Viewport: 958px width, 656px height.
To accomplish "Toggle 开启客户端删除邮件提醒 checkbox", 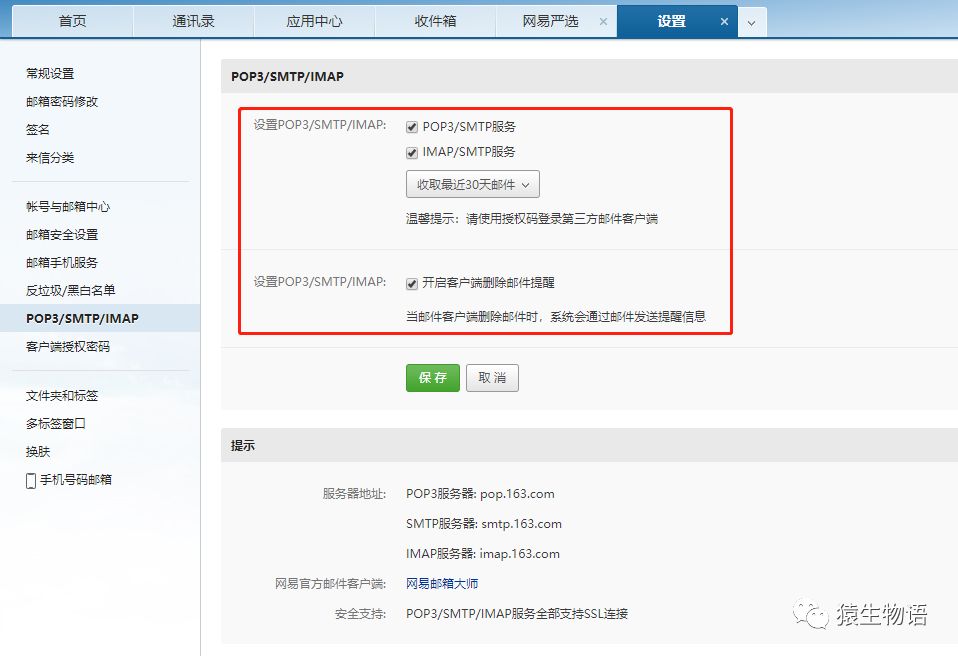I will click(412, 283).
